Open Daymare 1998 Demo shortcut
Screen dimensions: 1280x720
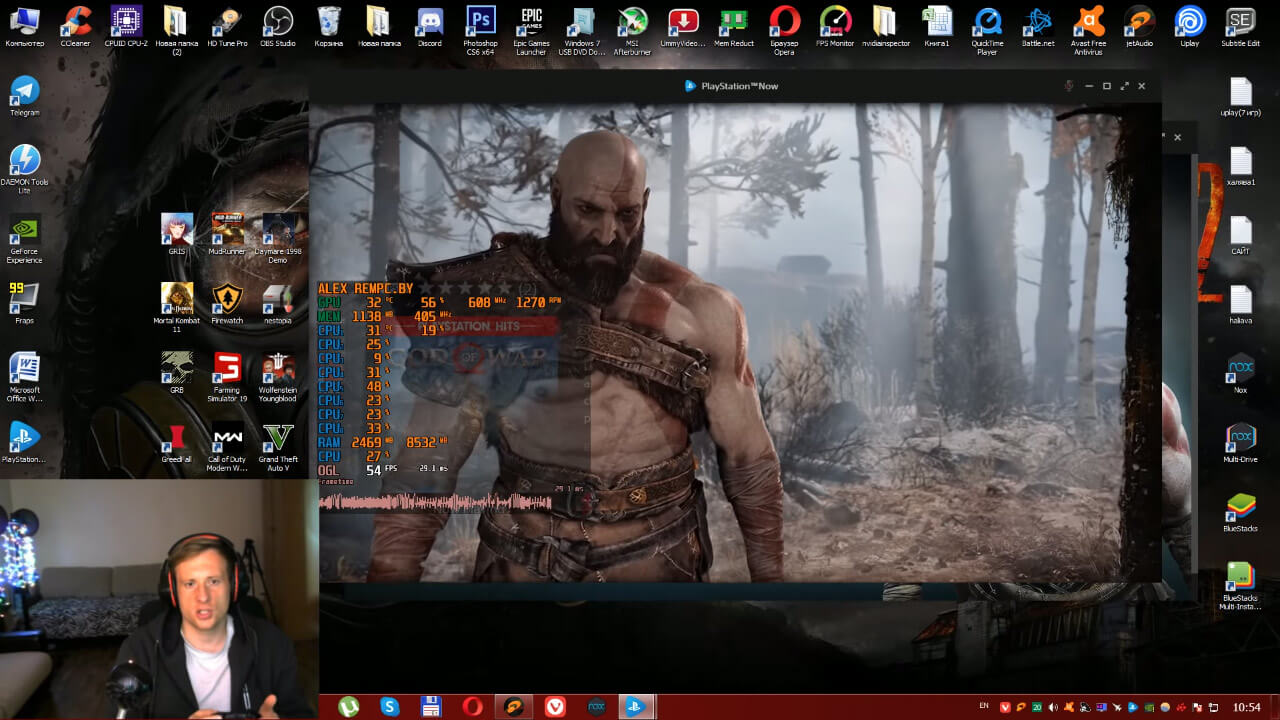(278, 238)
